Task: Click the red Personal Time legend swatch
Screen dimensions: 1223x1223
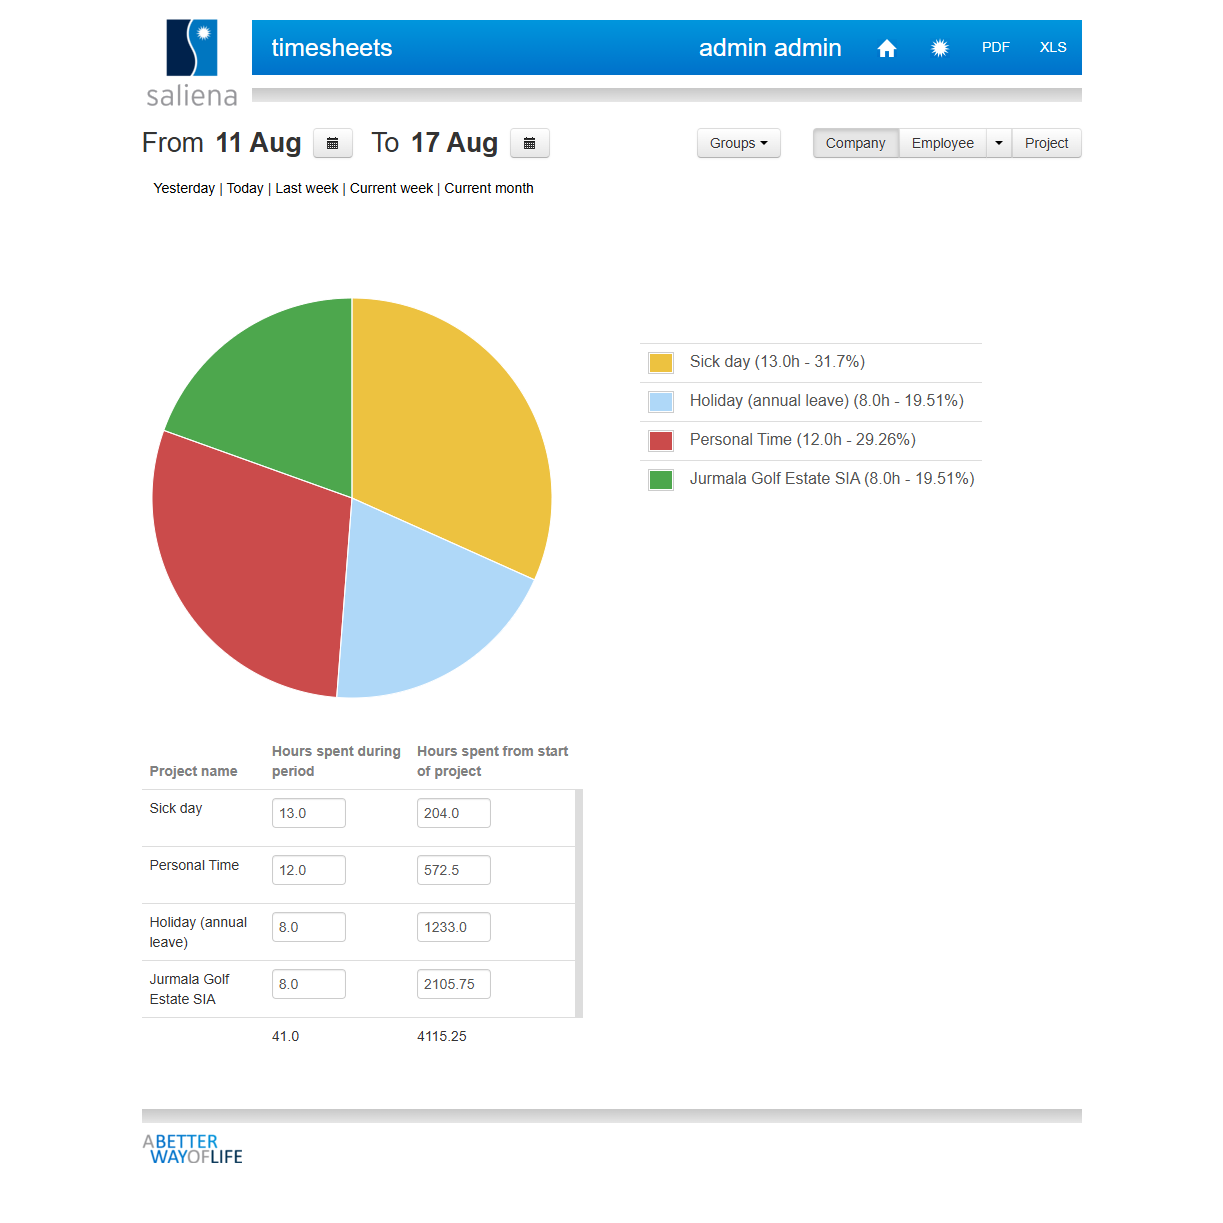Action: [660, 440]
